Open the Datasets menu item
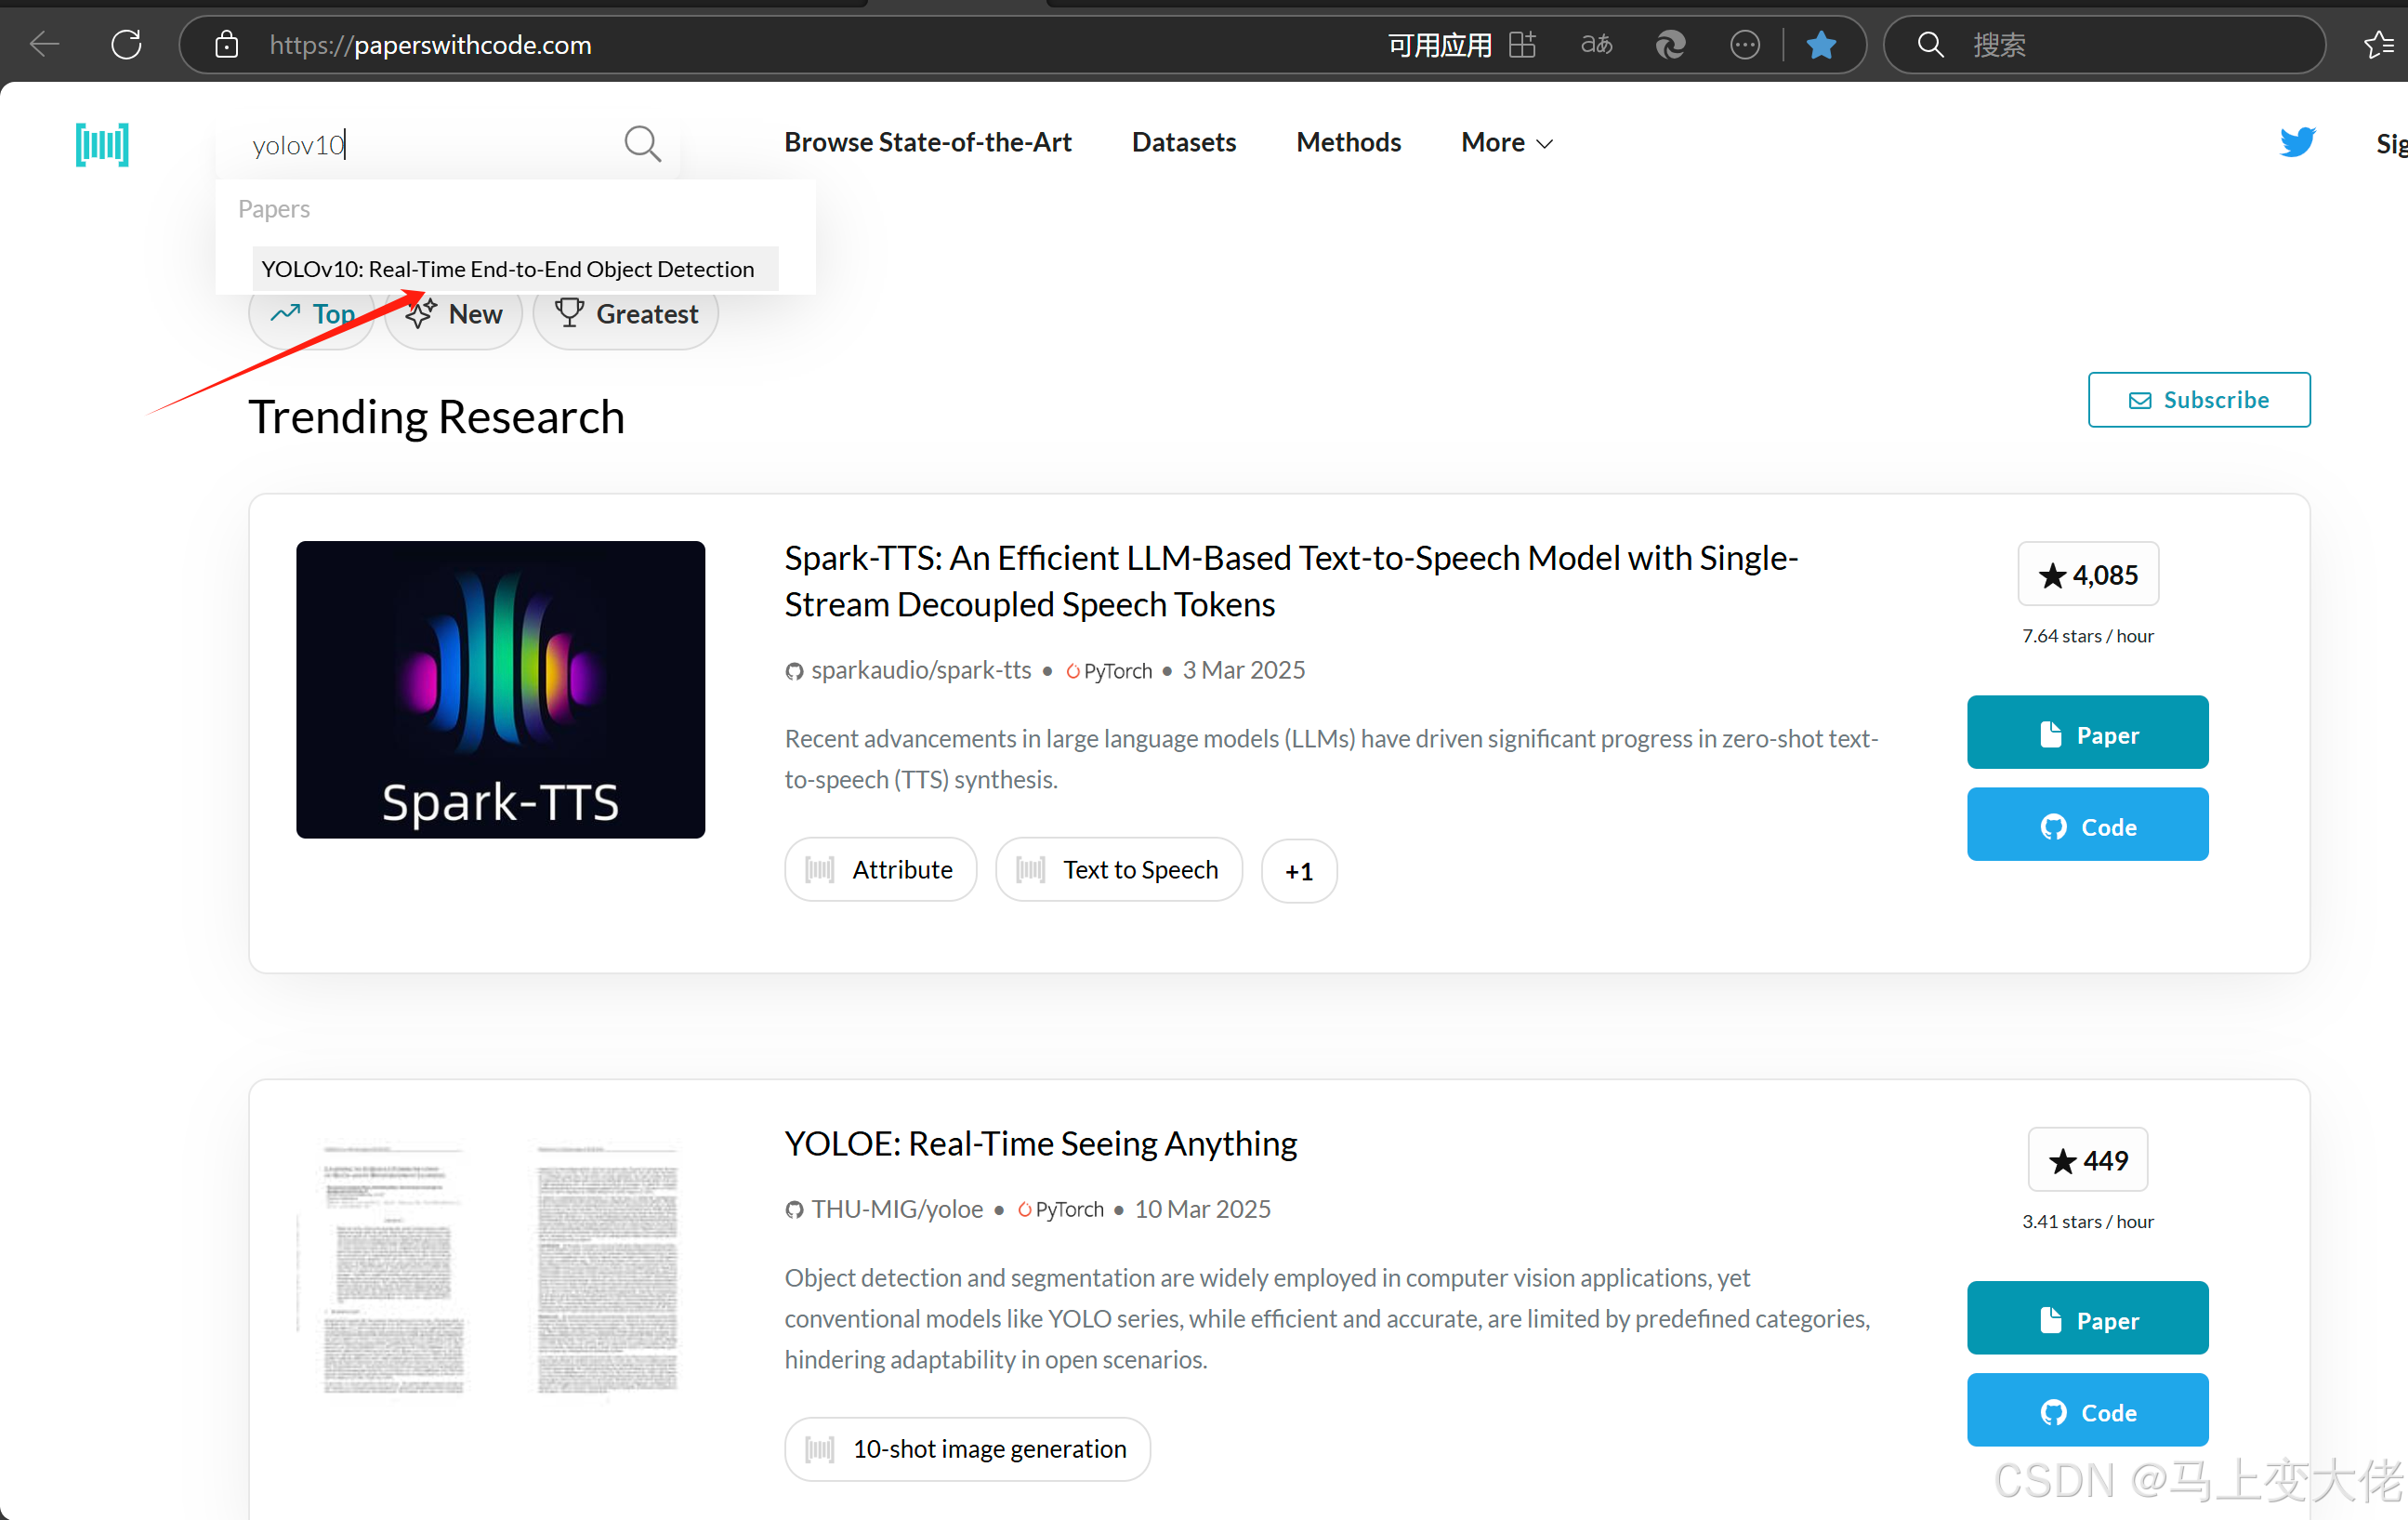This screenshot has height=1520, width=2408. click(x=1183, y=143)
